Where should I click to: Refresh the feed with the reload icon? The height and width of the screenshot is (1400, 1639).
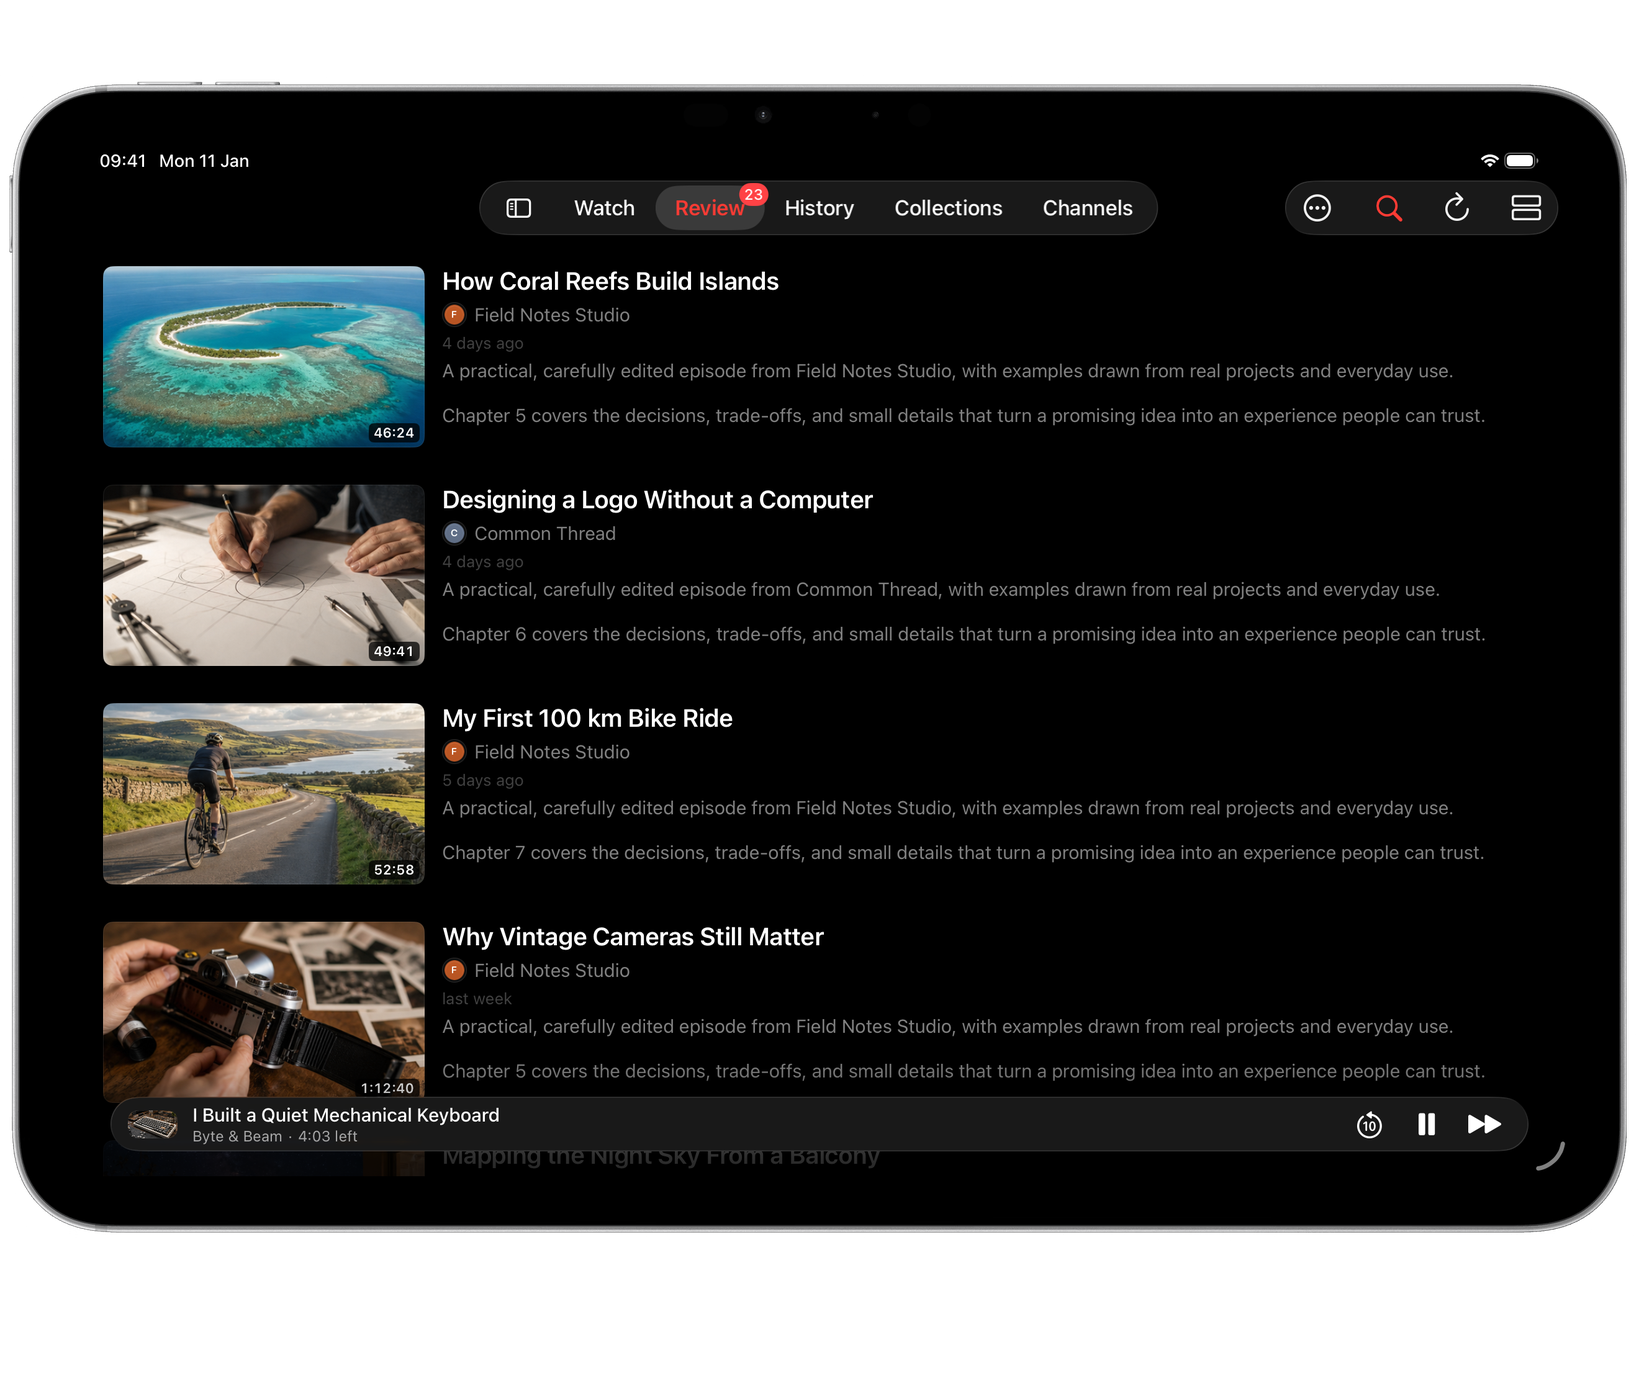(x=1456, y=208)
